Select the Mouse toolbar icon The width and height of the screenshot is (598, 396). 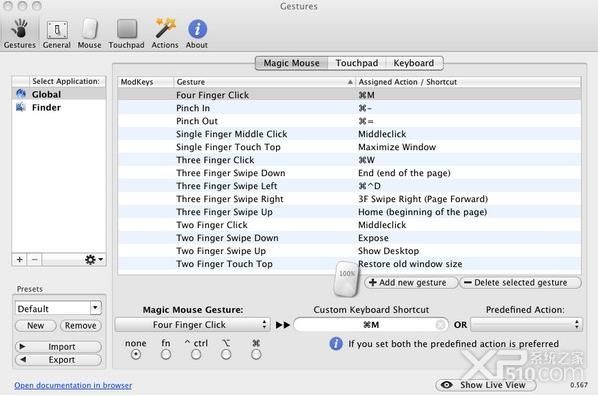pyautogui.click(x=89, y=29)
